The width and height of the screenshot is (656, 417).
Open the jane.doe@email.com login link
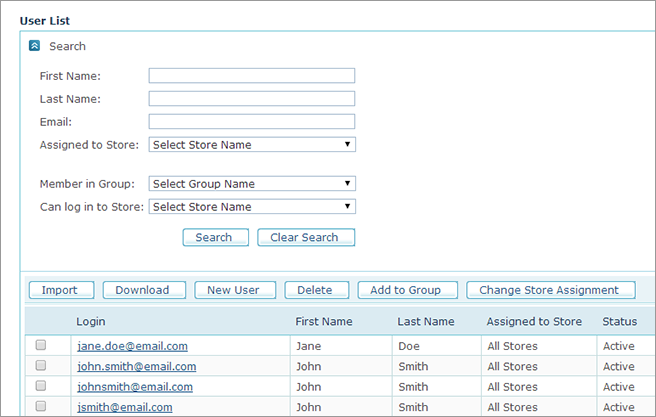[x=131, y=346]
